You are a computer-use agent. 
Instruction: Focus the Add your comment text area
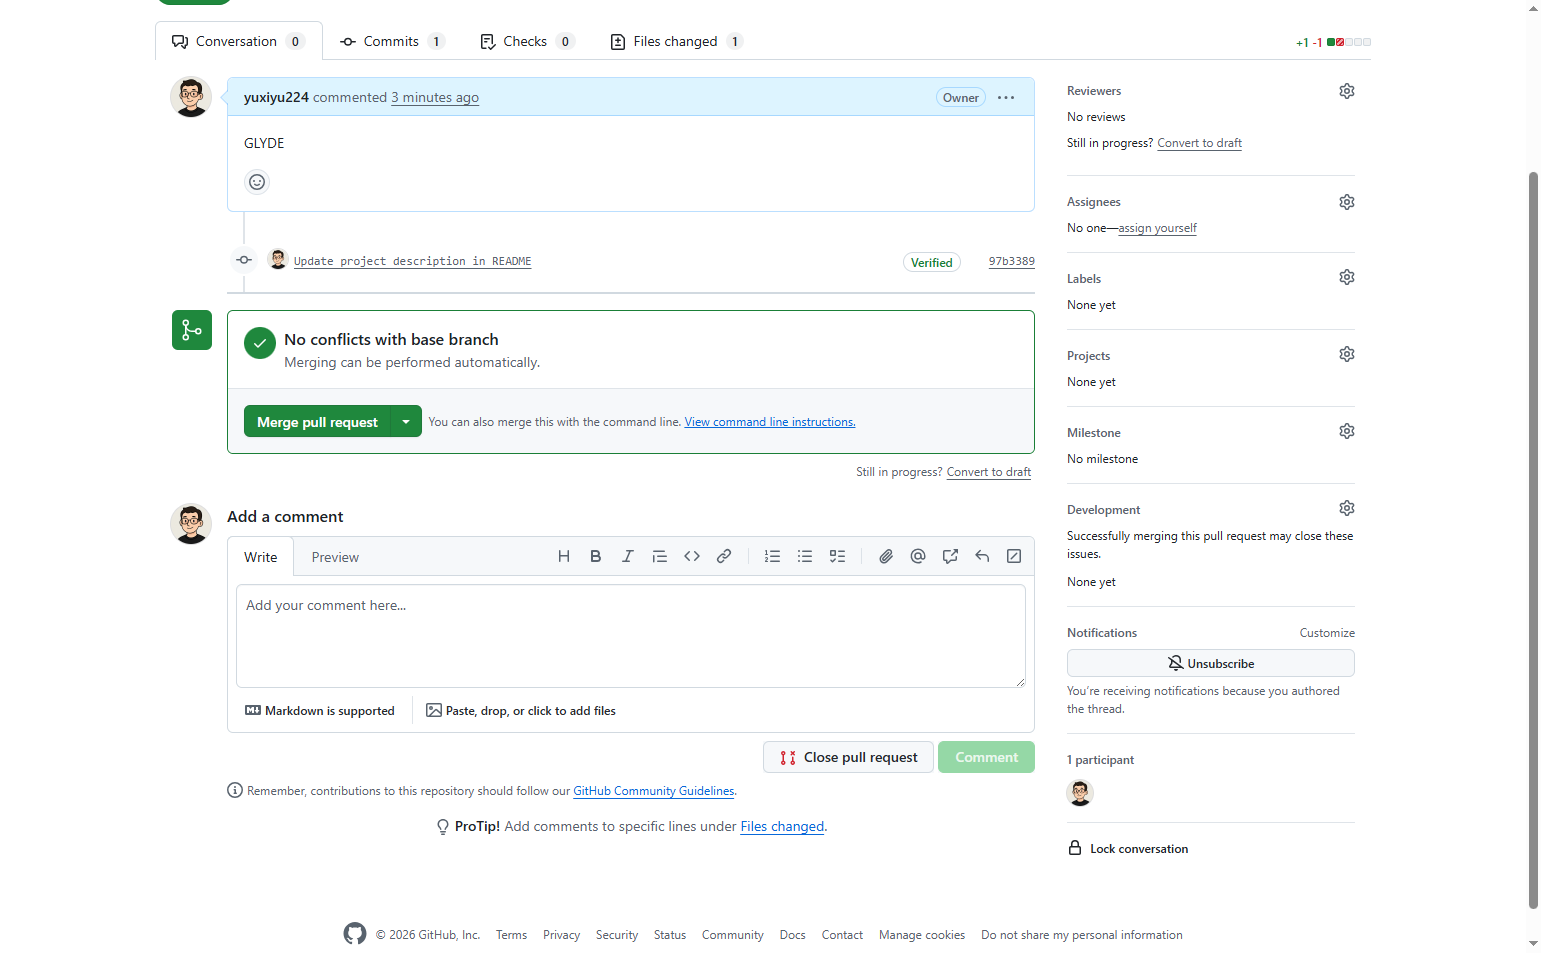coord(631,636)
